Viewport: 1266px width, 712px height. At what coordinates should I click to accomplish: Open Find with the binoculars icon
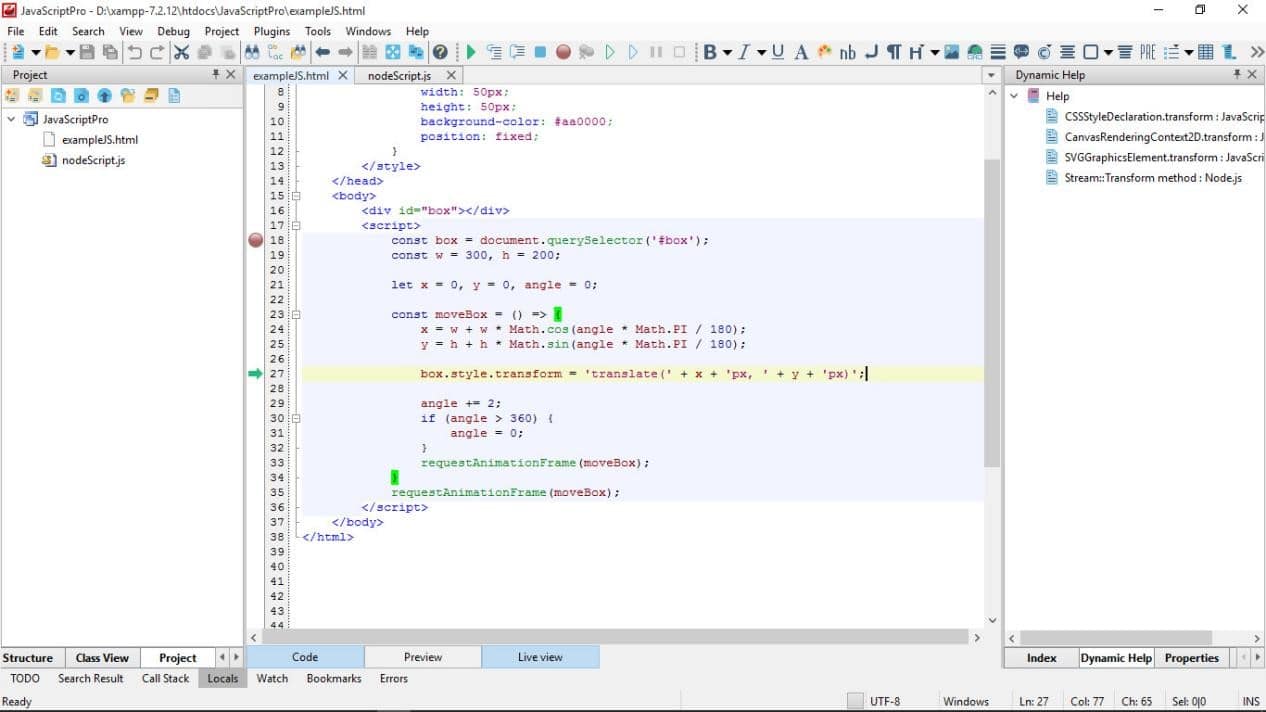click(251, 52)
